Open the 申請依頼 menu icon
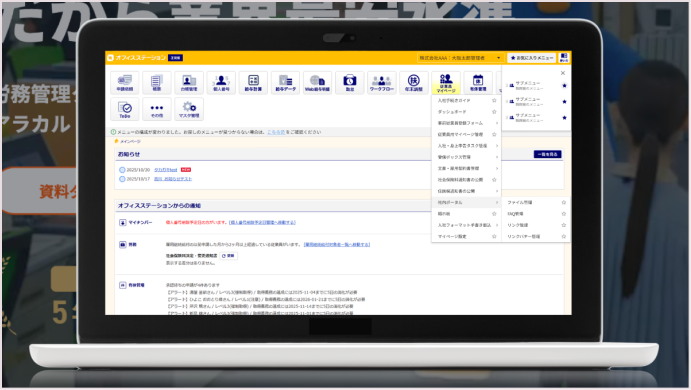This screenshot has height=390, width=691. point(125,82)
